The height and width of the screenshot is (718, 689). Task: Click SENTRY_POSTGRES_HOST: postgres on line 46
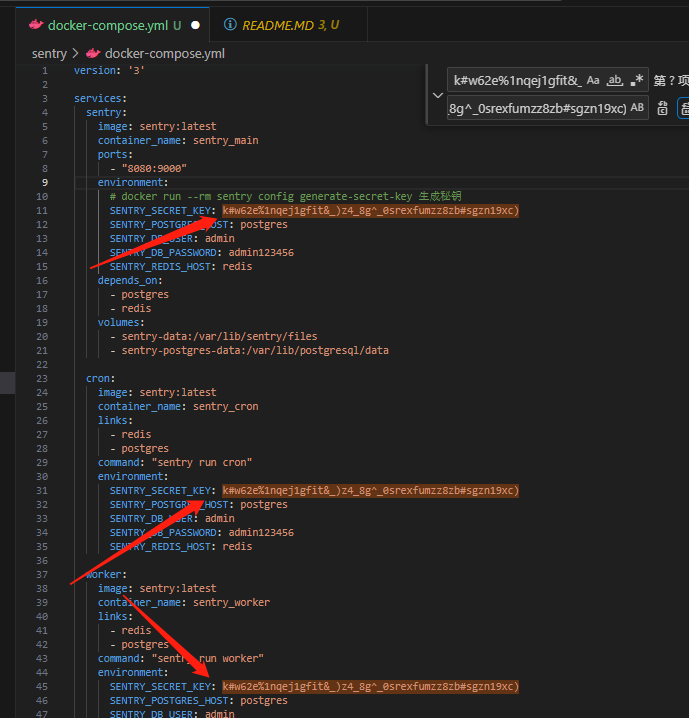coord(198,701)
